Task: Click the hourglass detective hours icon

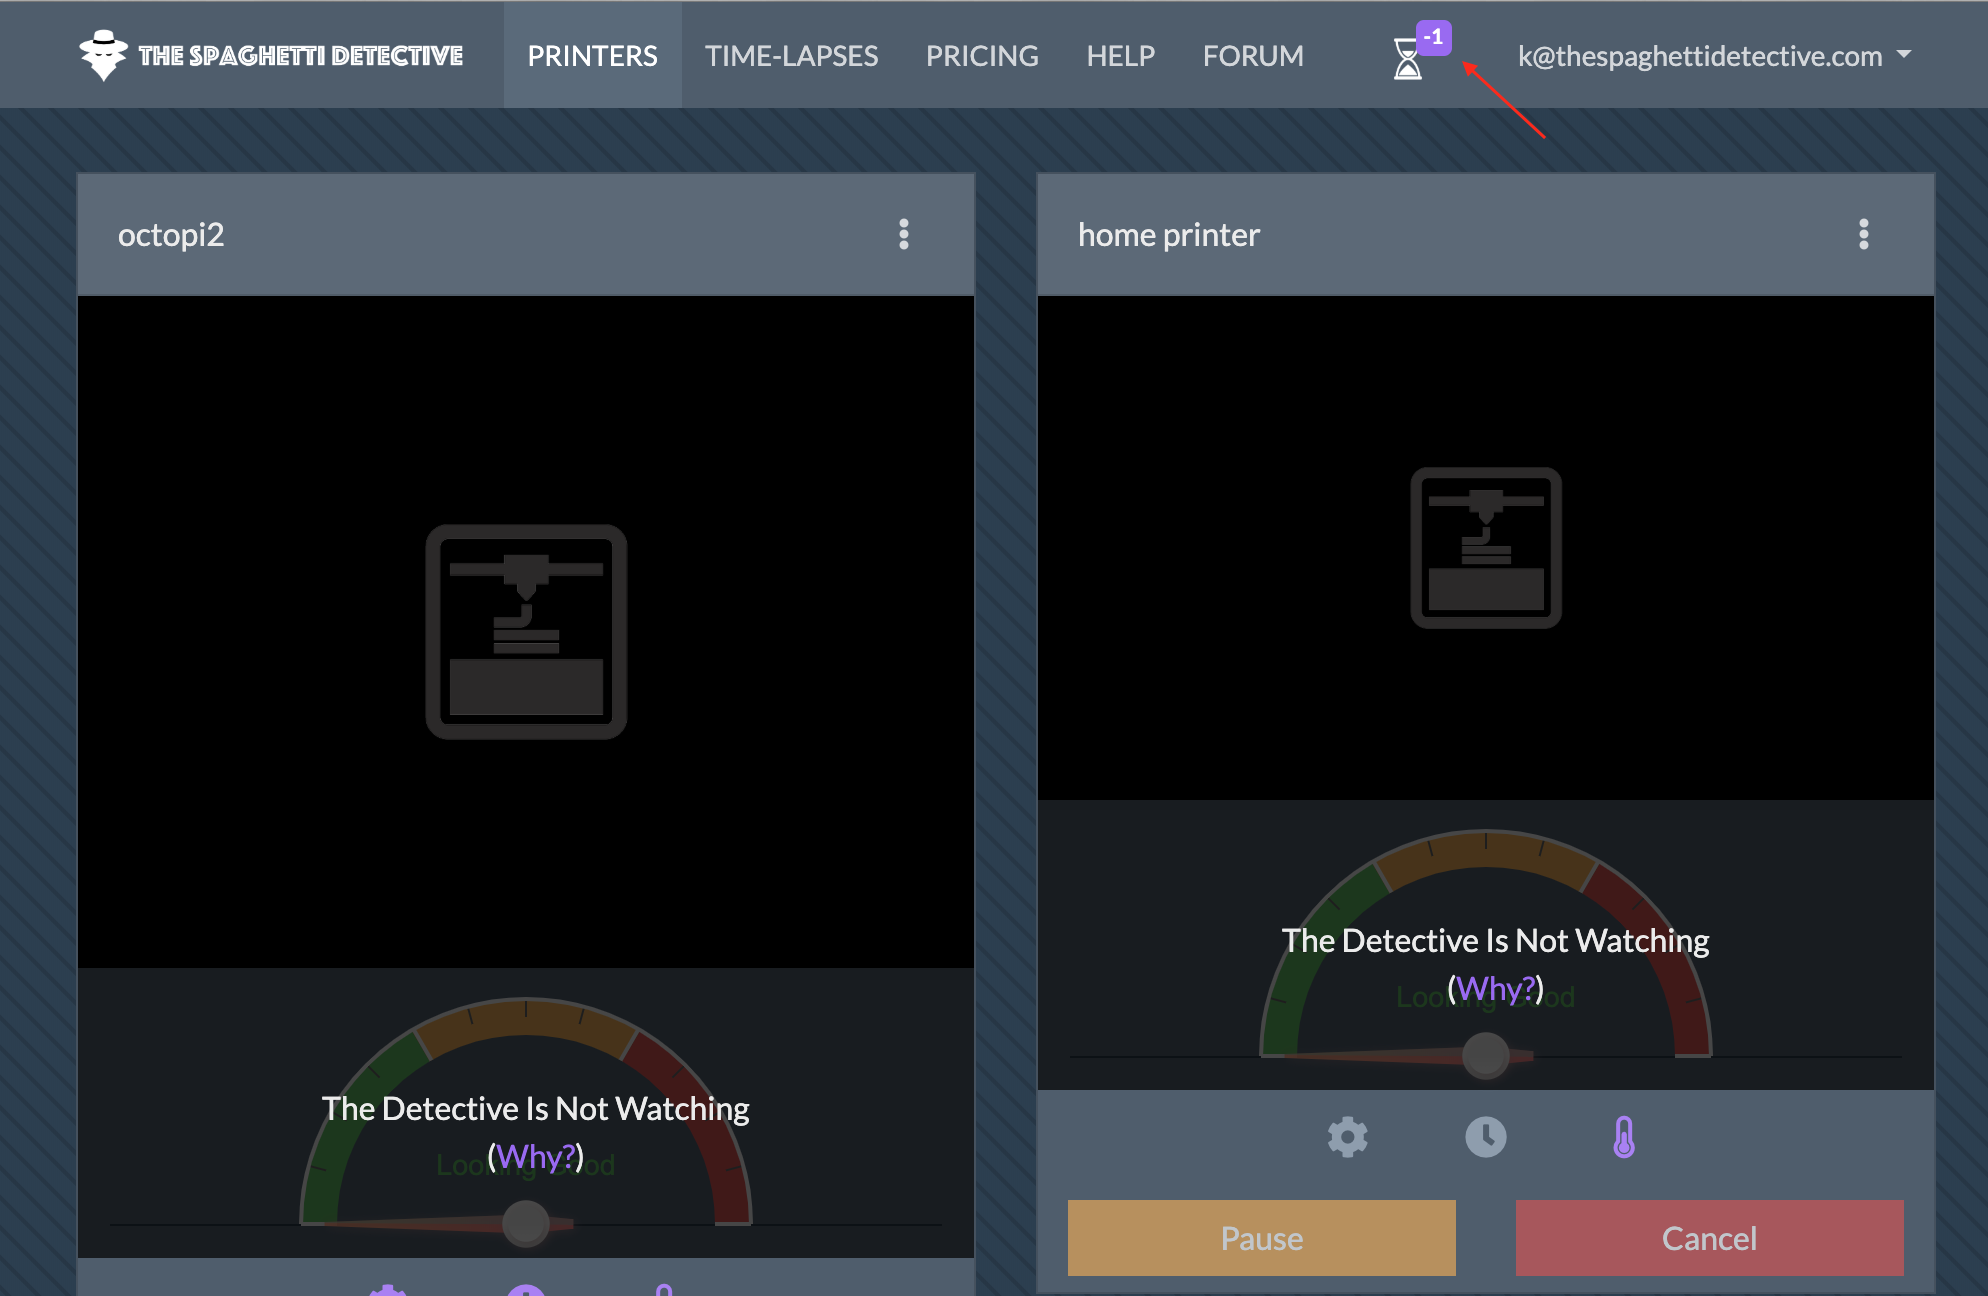Action: pyautogui.click(x=1407, y=60)
